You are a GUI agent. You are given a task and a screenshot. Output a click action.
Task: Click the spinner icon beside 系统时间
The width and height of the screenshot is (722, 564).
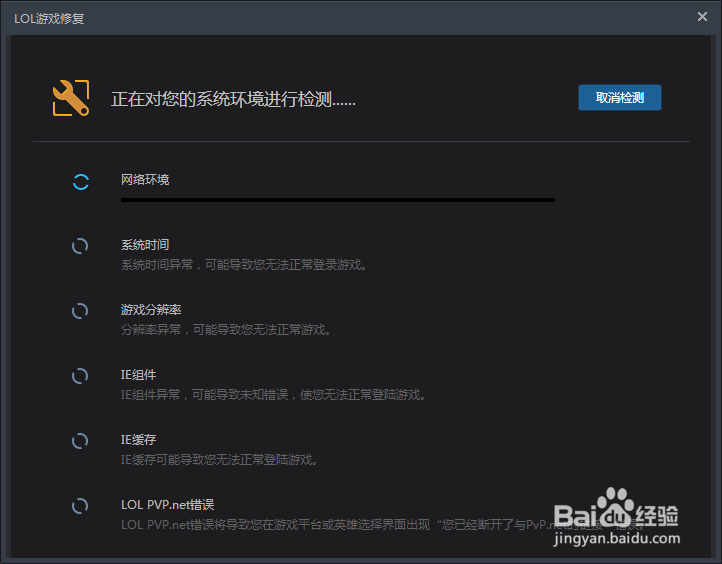80,246
